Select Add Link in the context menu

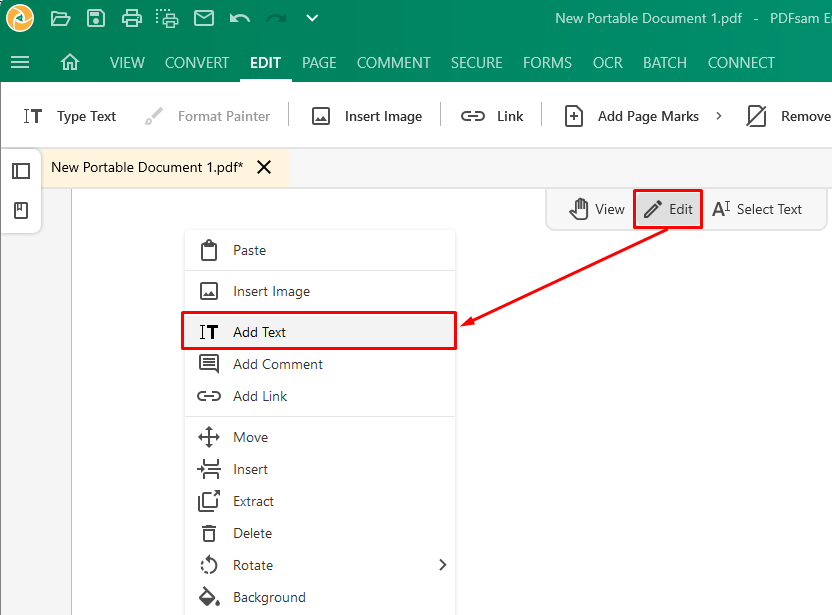pos(320,396)
